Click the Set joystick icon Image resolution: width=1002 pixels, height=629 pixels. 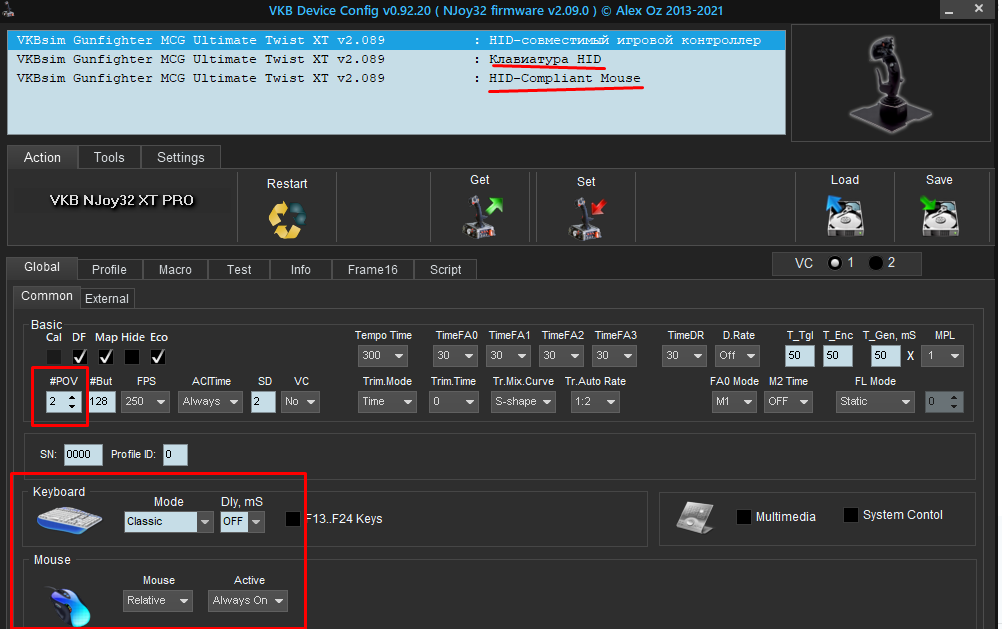click(587, 219)
